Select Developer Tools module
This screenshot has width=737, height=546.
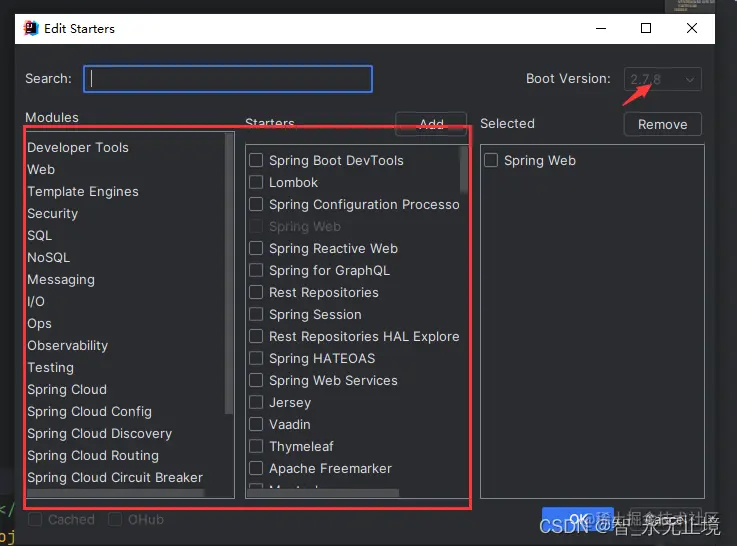tap(78, 148)
